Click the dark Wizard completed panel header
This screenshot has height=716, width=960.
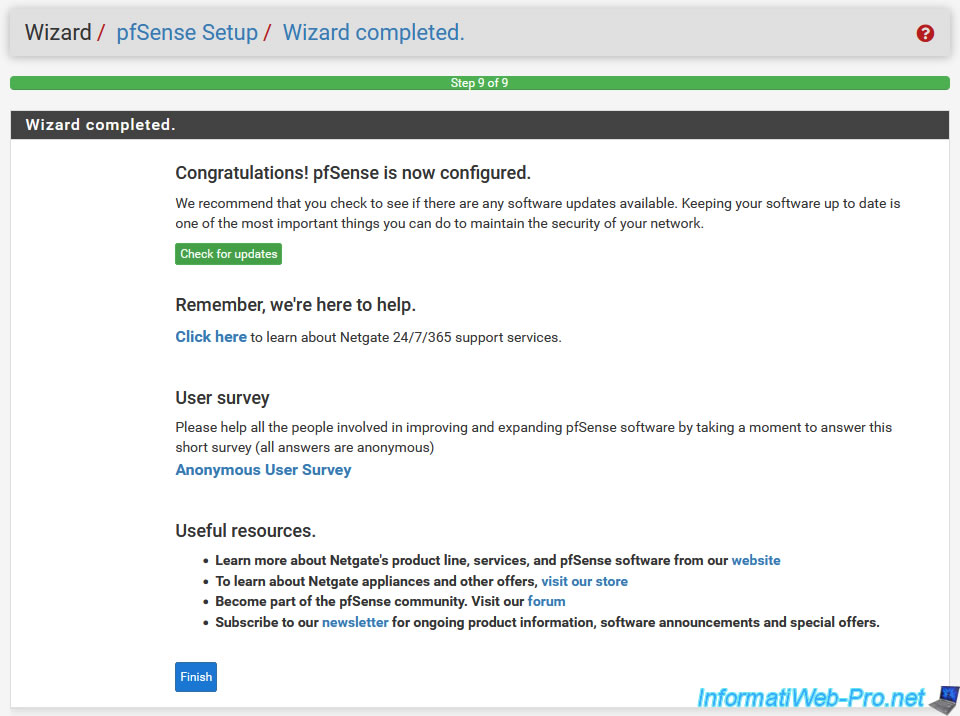[479, 125]
